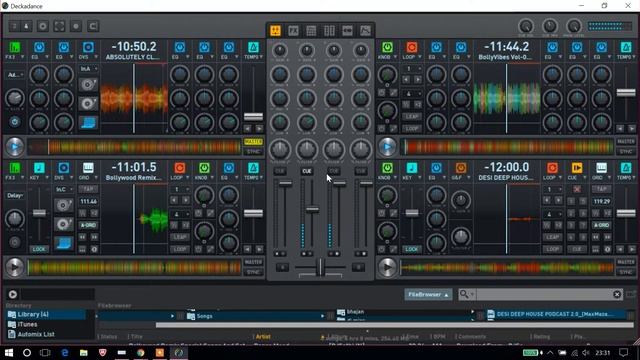This screenshot has width=640, height=360.
Task: Select iTunes in directory list
Action: 27,324
